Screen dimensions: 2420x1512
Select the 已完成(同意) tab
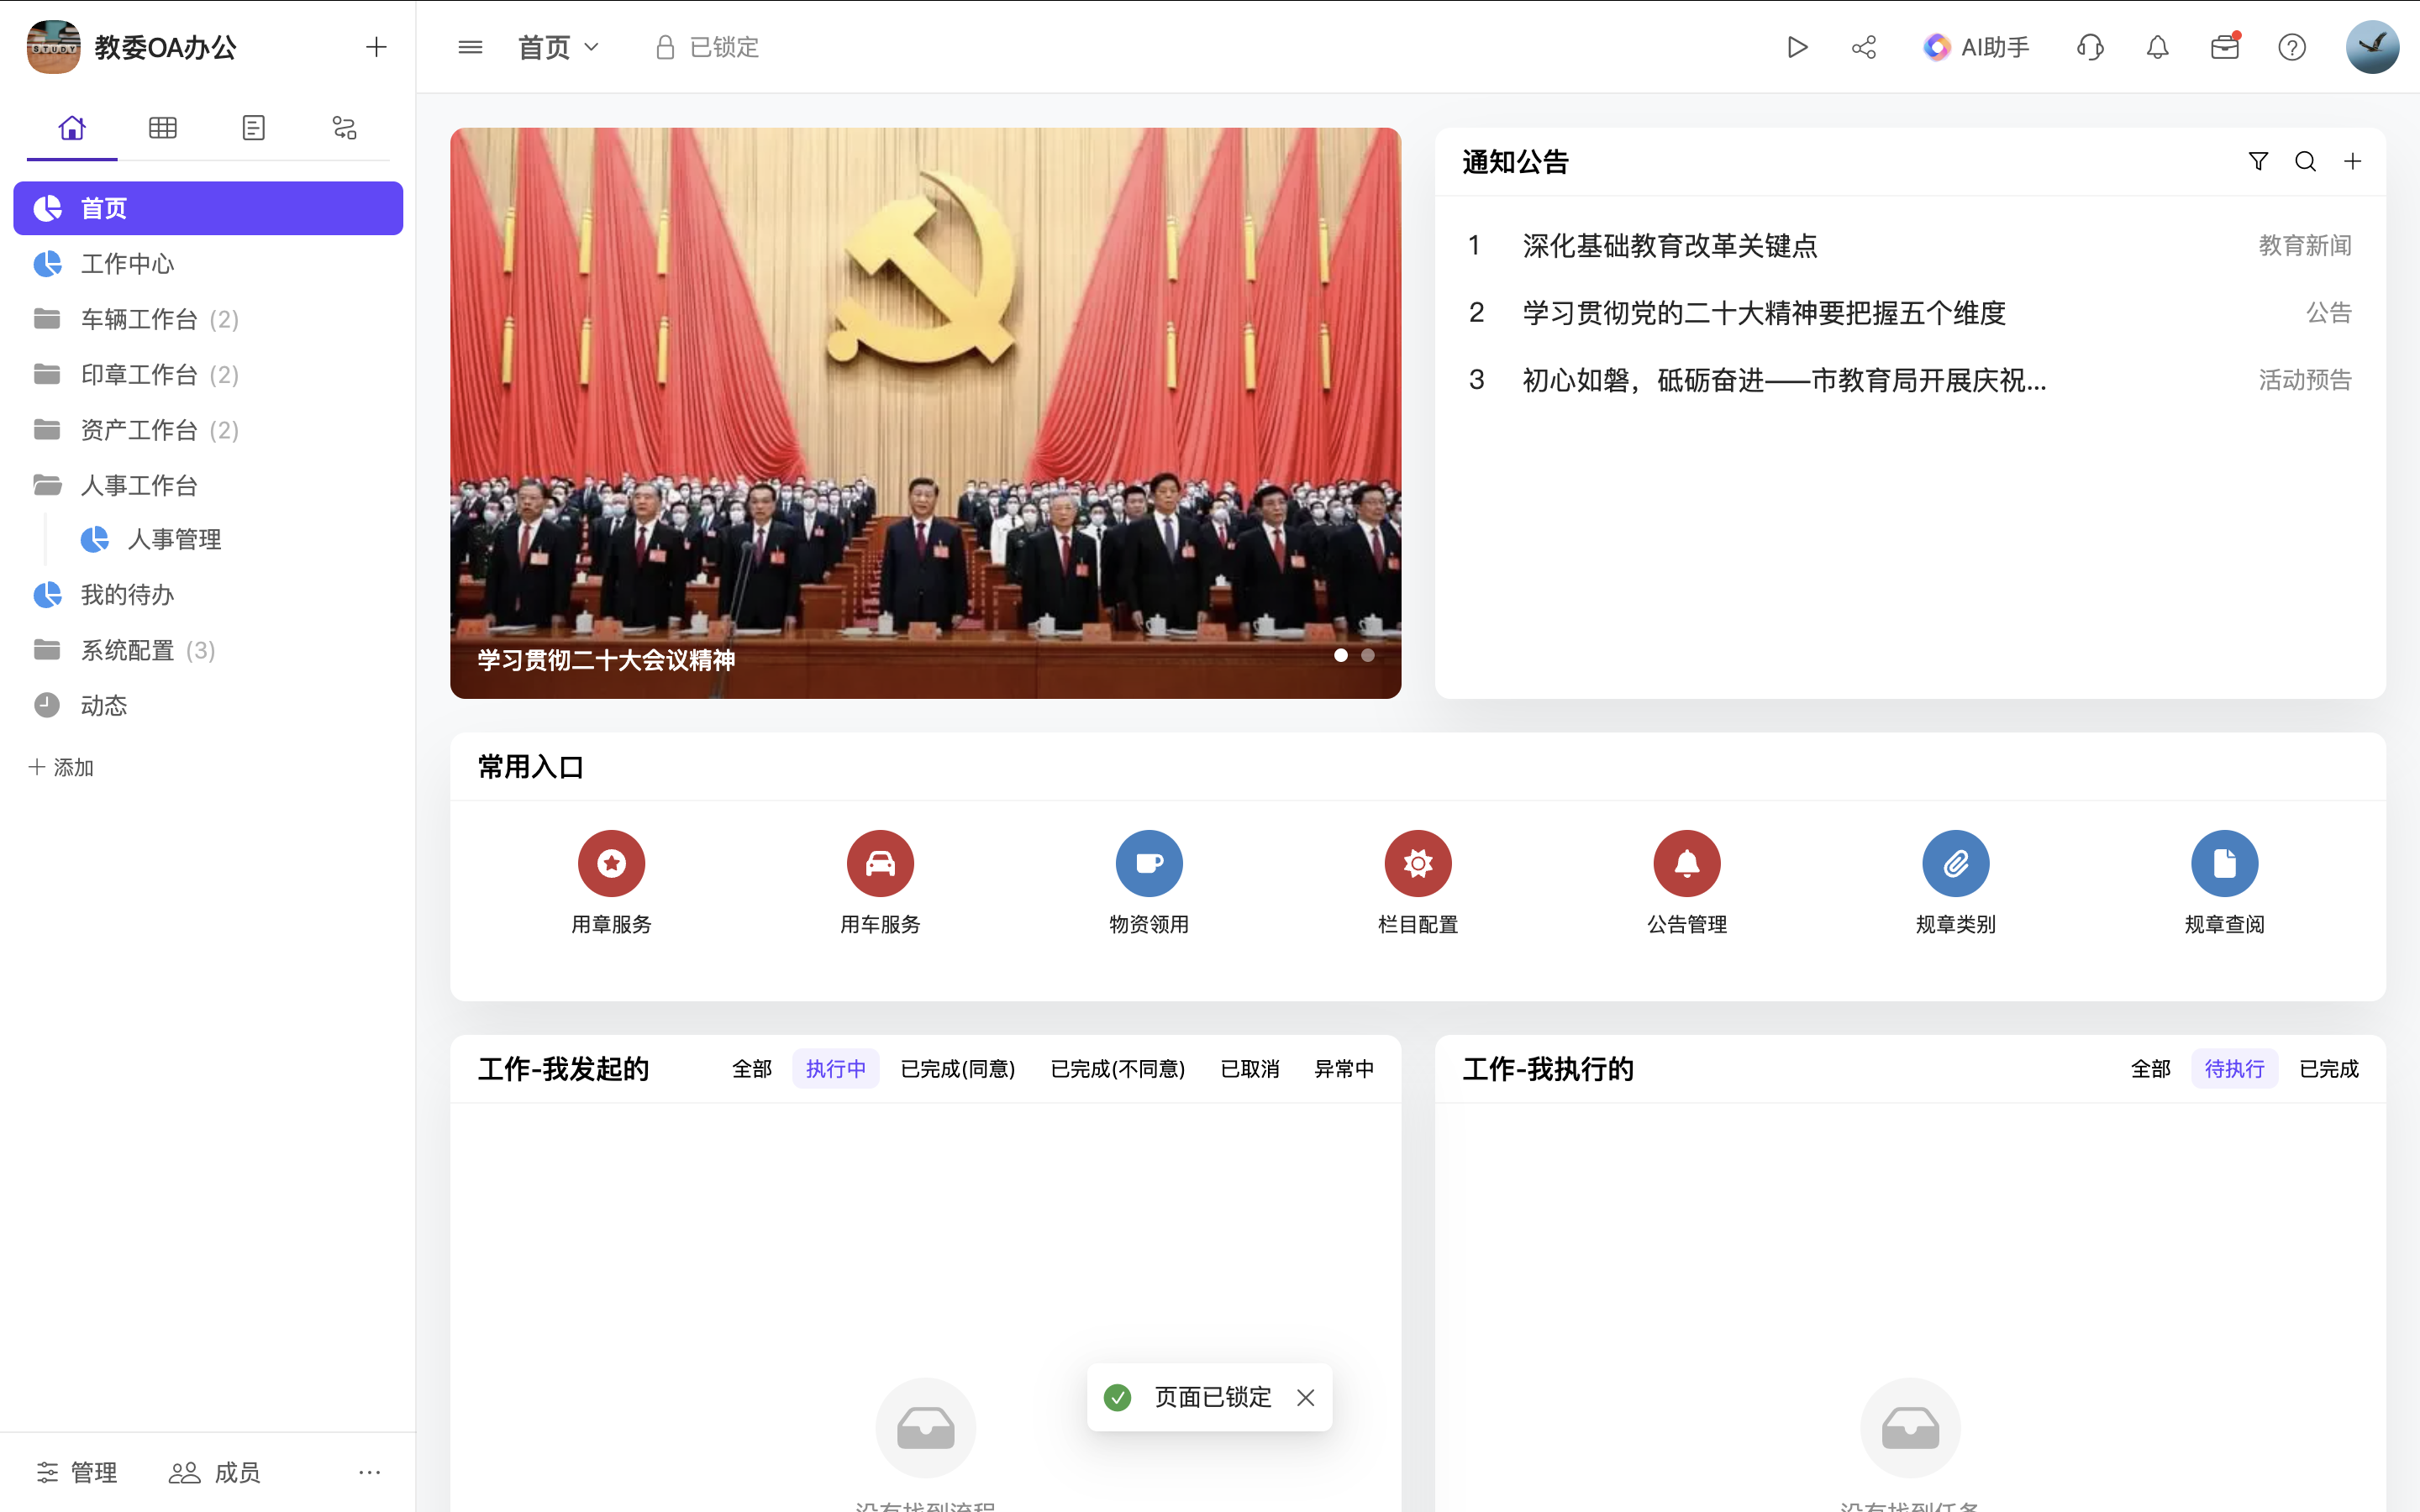pyautogui.click(x=958, y=1069)
